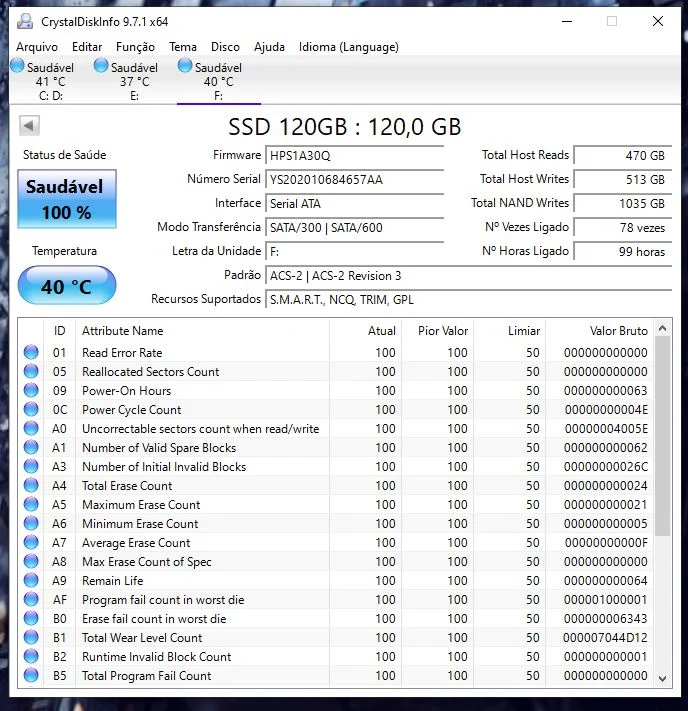Click the previous disk arrow button
This screenshot has height=711, width=688.
29,126
